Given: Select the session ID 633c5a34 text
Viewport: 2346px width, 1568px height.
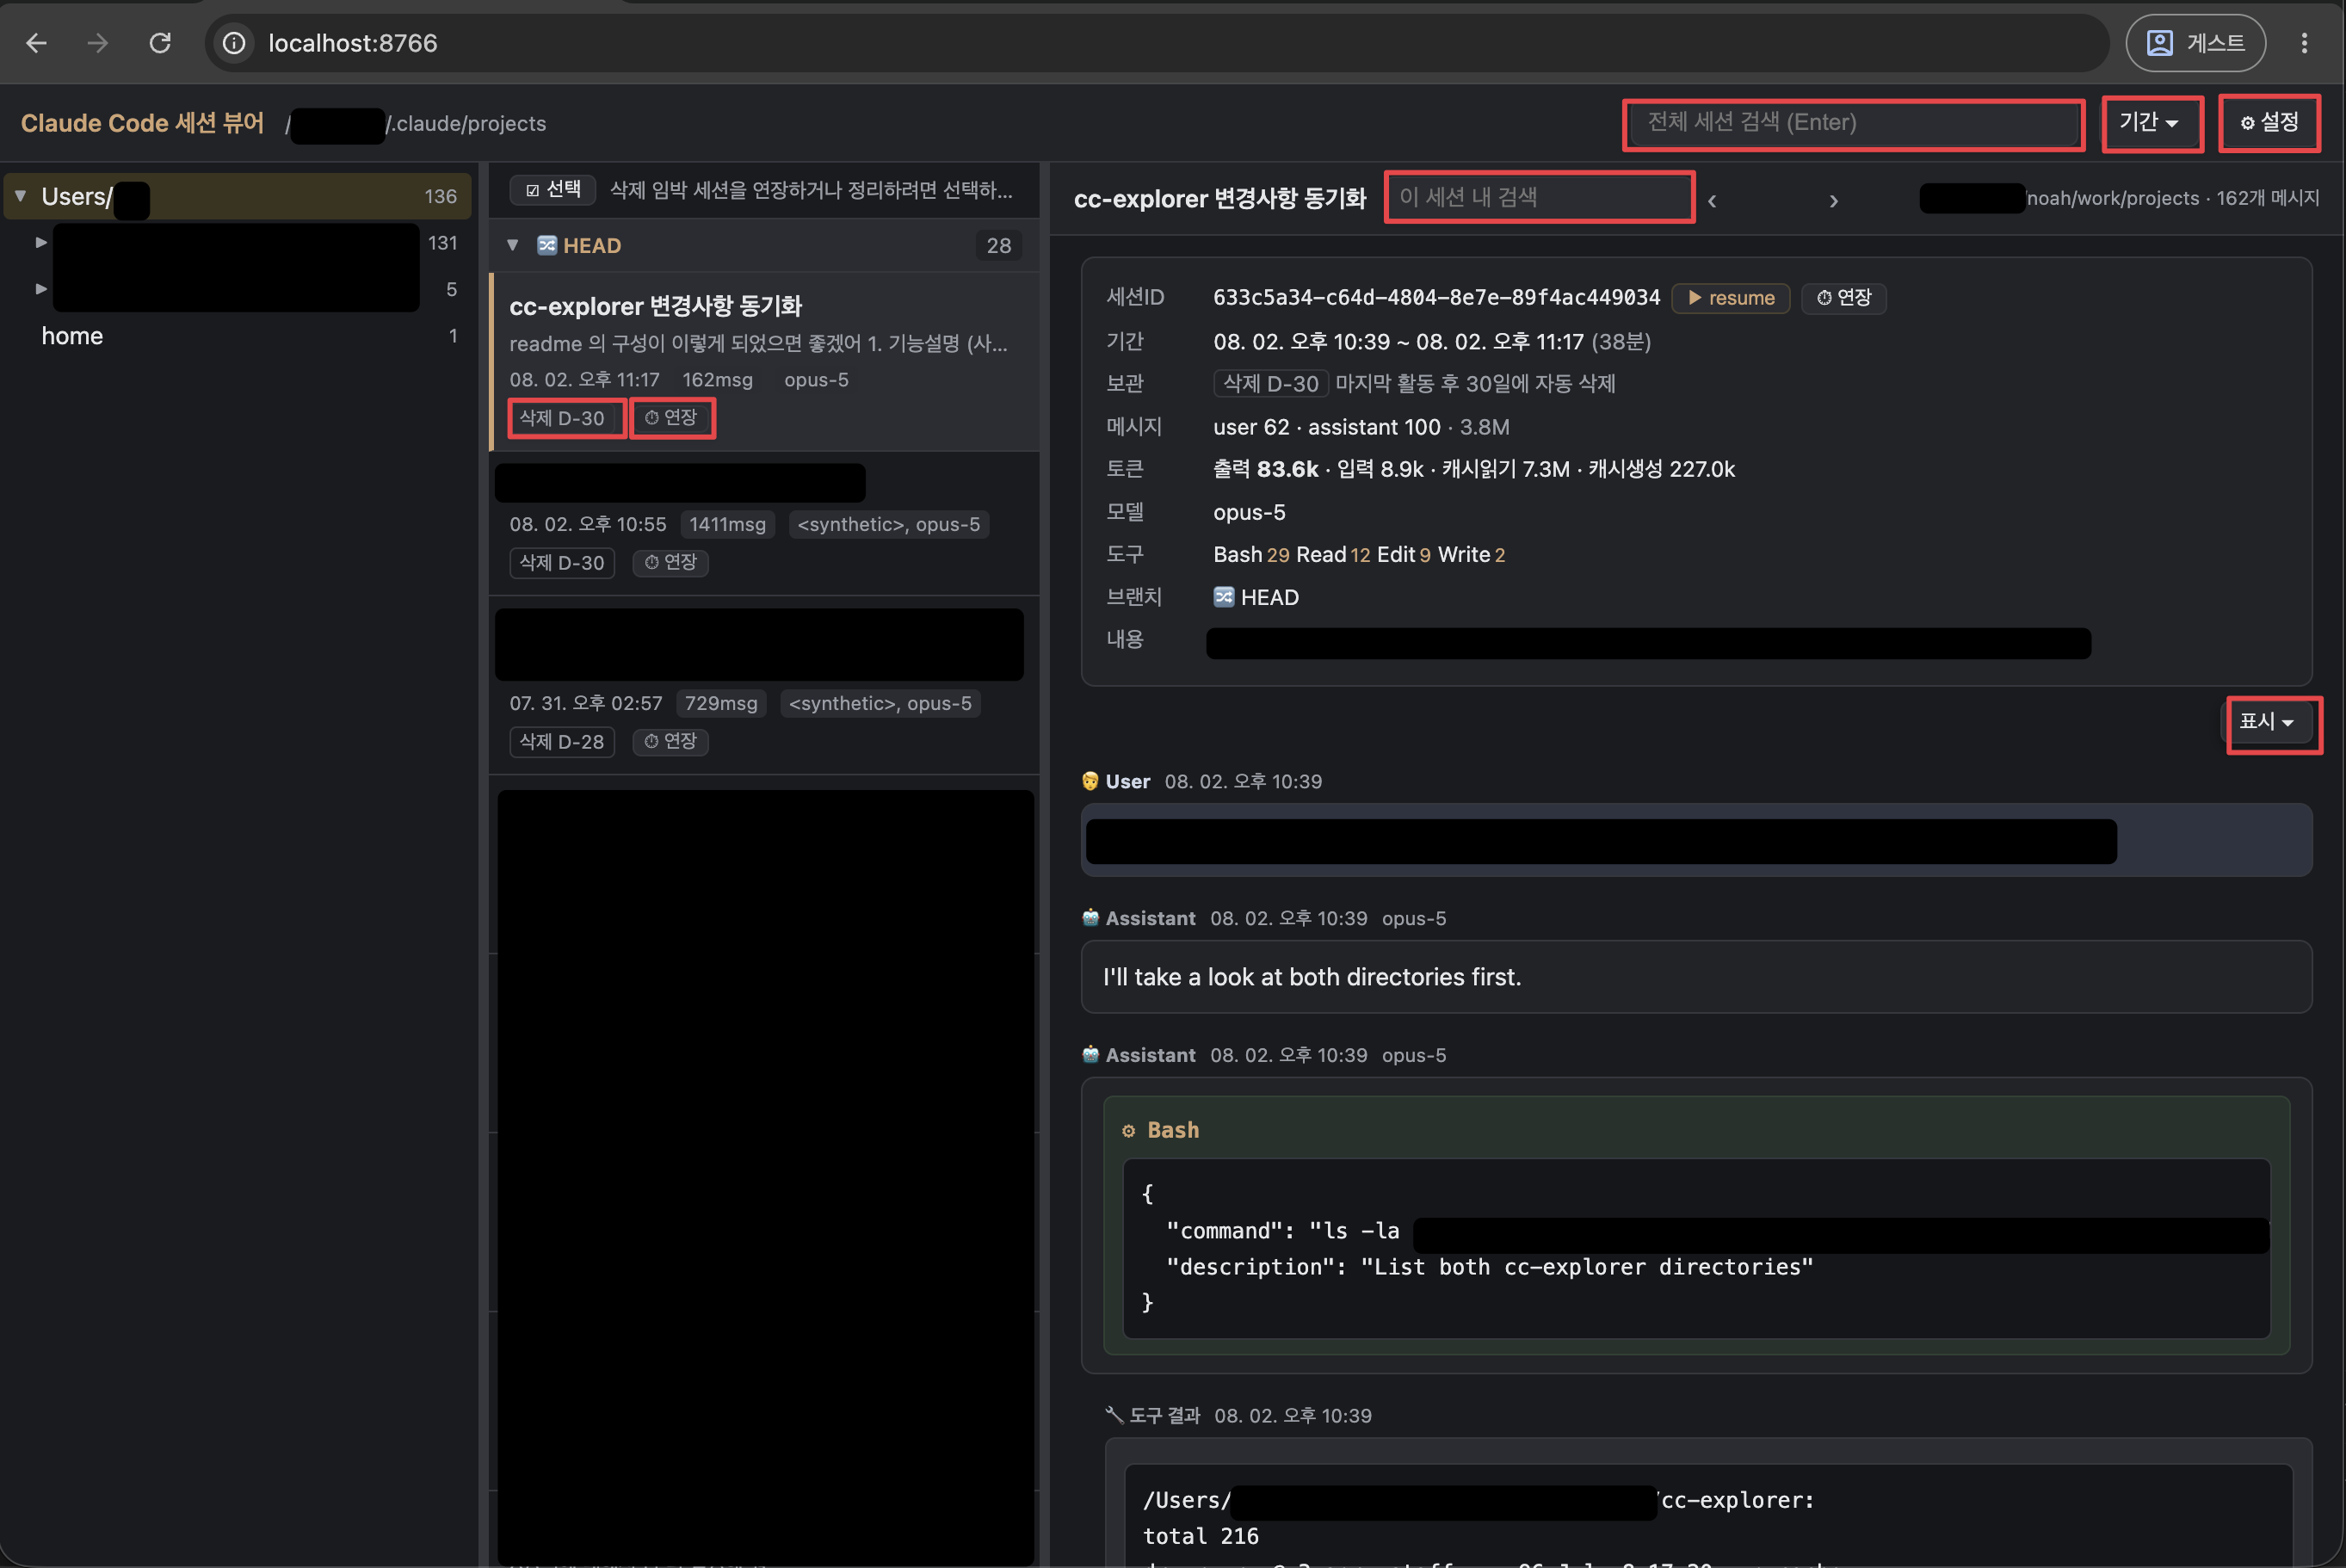Looking at the screenshot, I should coord(1436,298).
